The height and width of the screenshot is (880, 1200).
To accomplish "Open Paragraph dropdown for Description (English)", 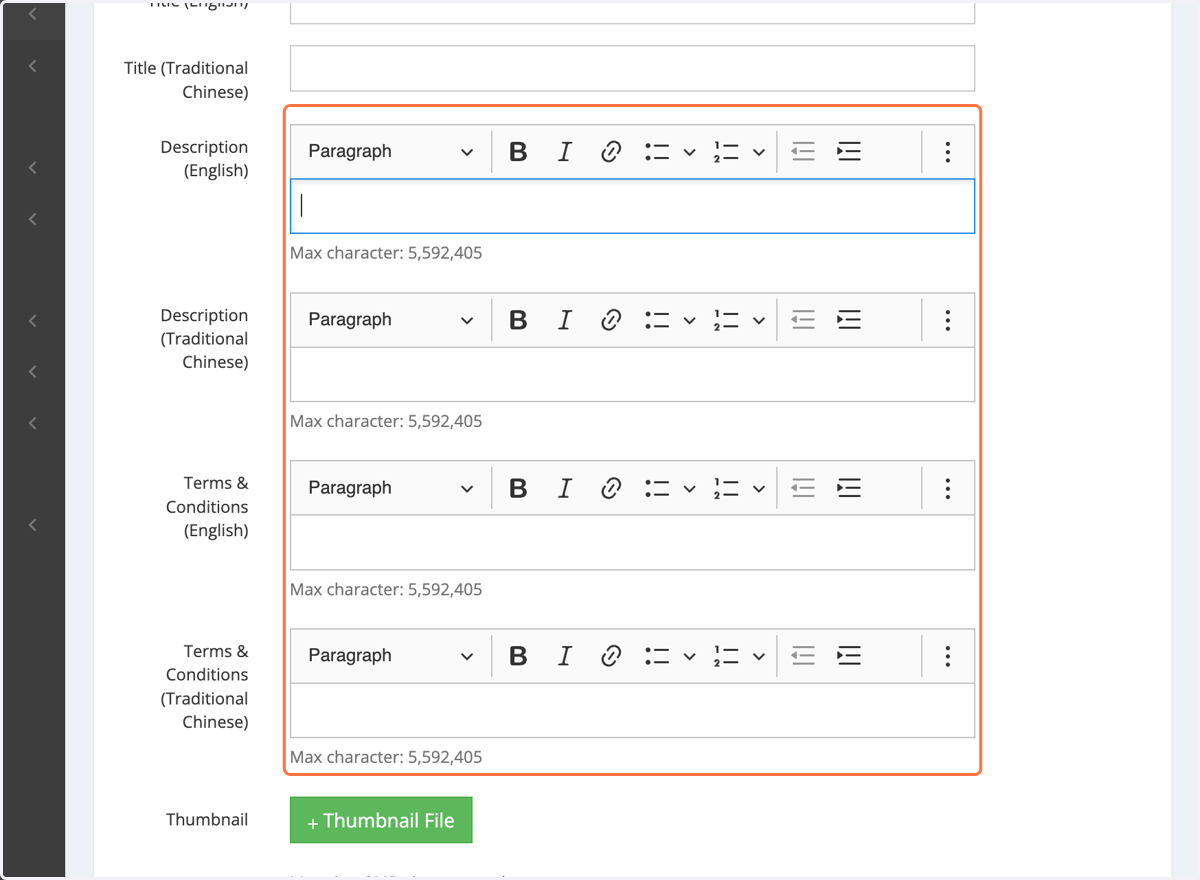I will [x=391, y=152].
